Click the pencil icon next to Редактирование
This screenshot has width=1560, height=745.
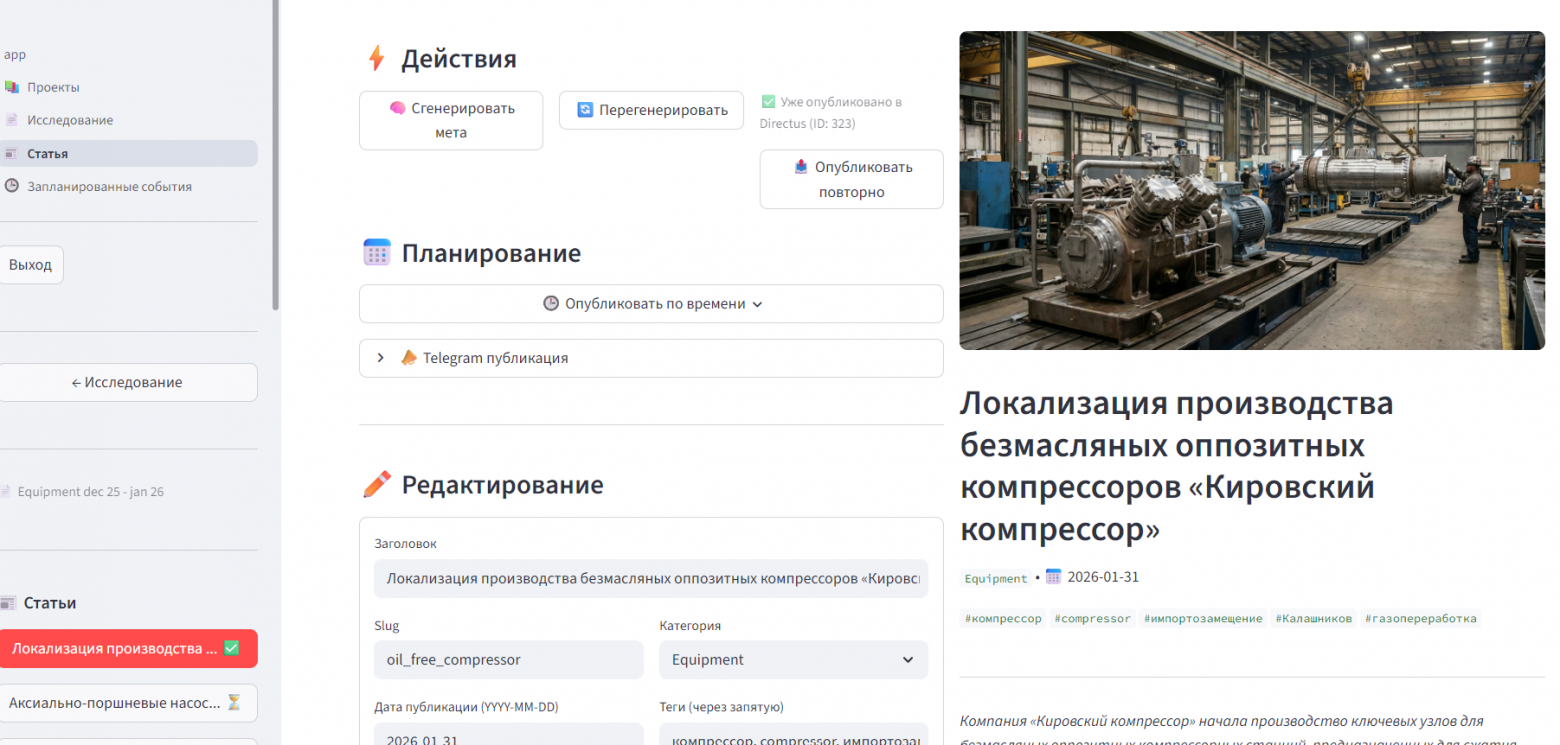(377, 484)
